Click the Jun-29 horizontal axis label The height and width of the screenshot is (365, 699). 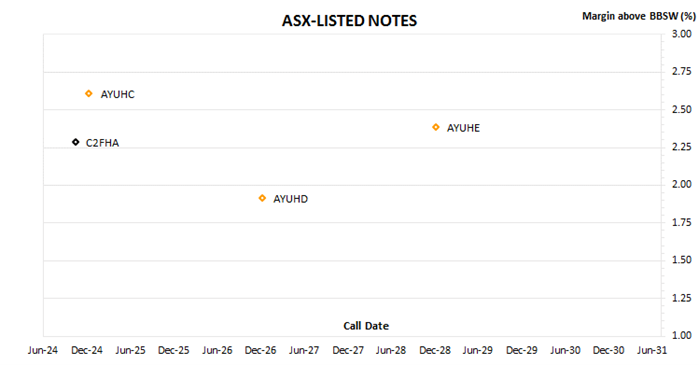[477, 350]
